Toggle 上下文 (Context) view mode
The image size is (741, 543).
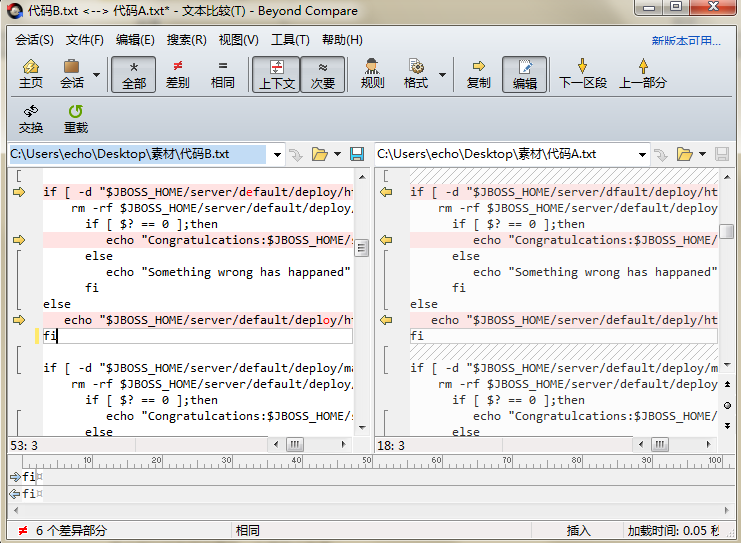click(276, 74)
